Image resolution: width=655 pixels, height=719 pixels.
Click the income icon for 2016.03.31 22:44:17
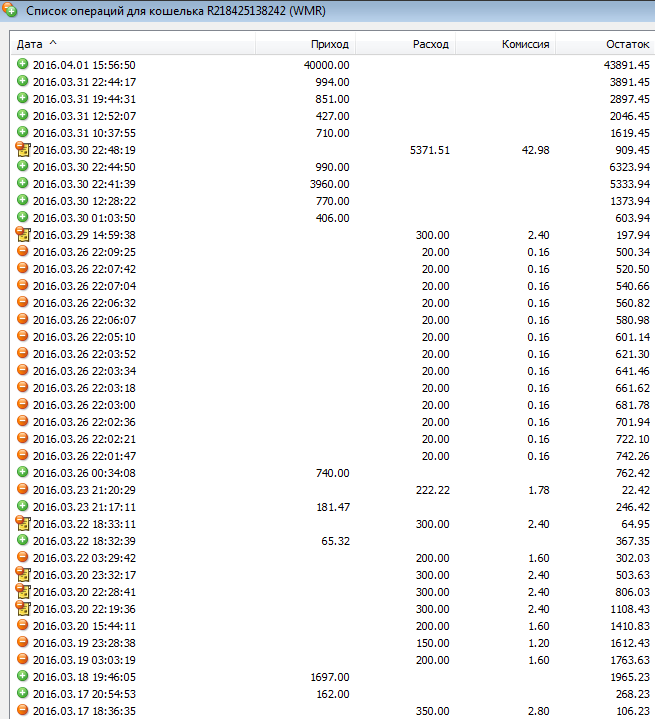22,81
